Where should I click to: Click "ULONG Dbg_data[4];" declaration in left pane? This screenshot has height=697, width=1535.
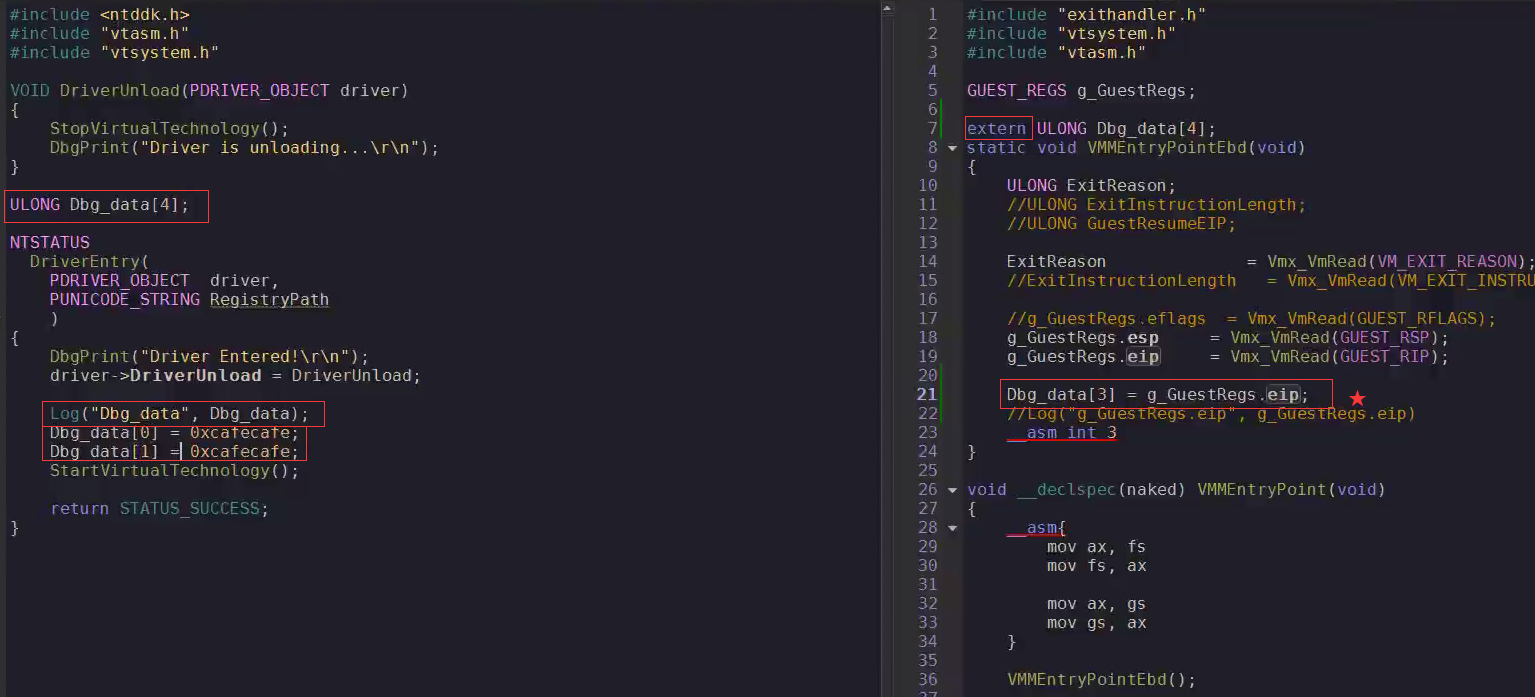click(x=100, y=205)
